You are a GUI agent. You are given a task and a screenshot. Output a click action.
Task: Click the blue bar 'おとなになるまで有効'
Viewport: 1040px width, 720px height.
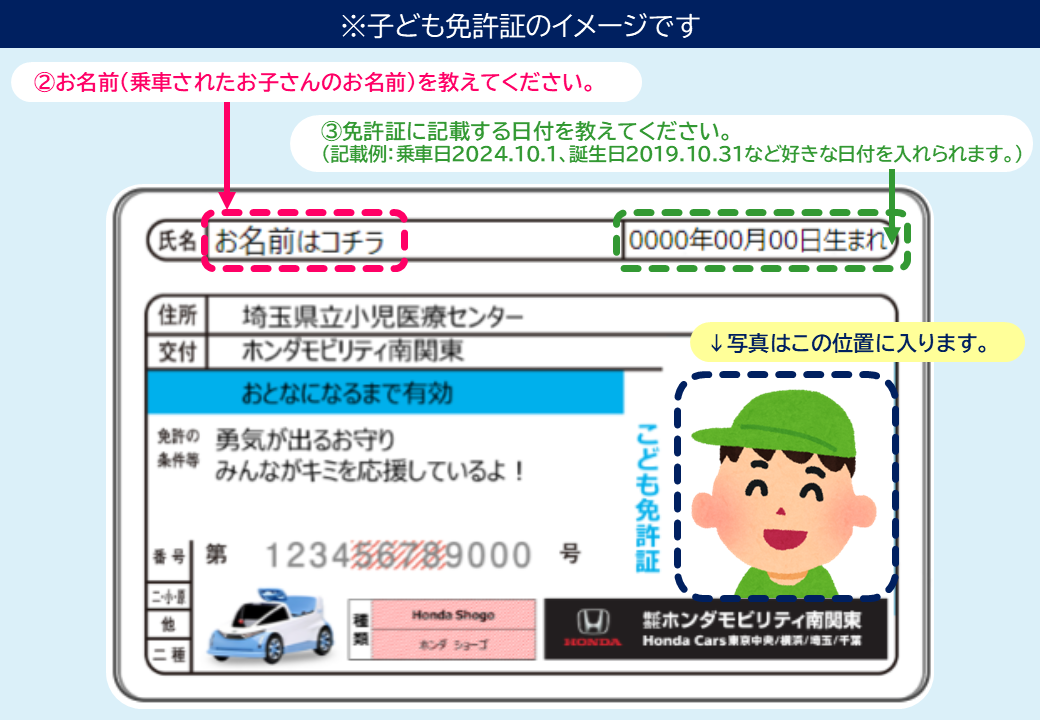click(385, 392)
